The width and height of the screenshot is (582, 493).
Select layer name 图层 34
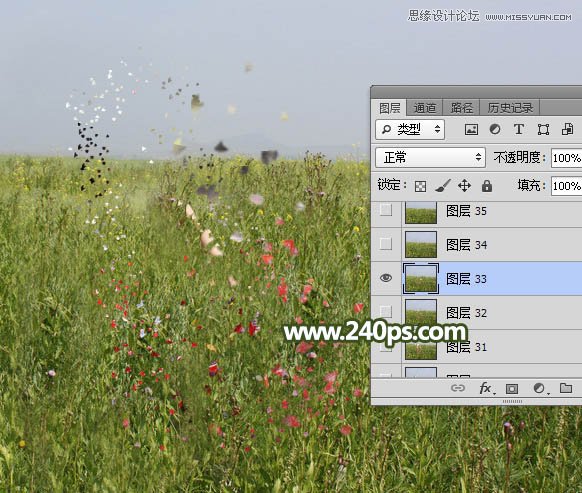pos(466,245)
